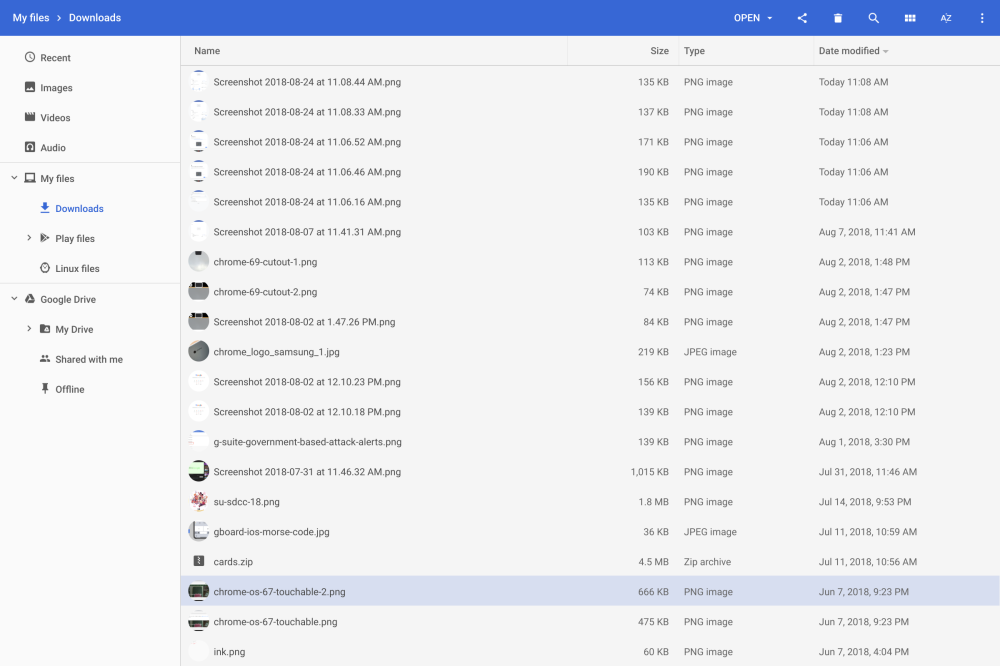Select the cards.zip file

point(233,562)
